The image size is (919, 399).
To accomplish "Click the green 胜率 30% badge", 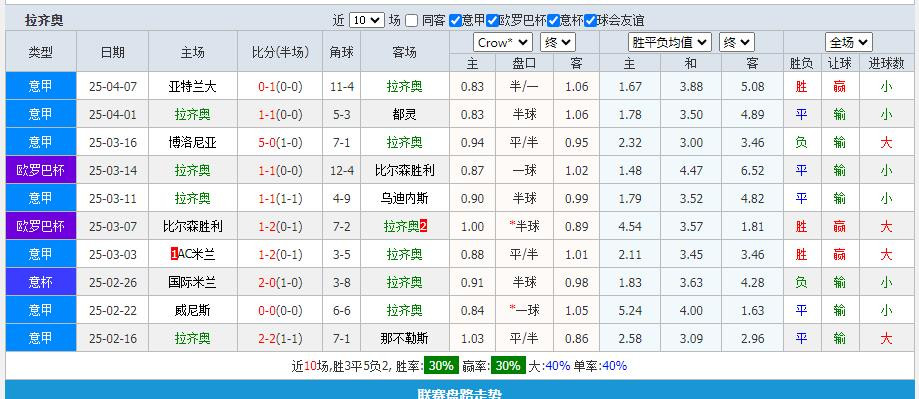I will (441, 366).
